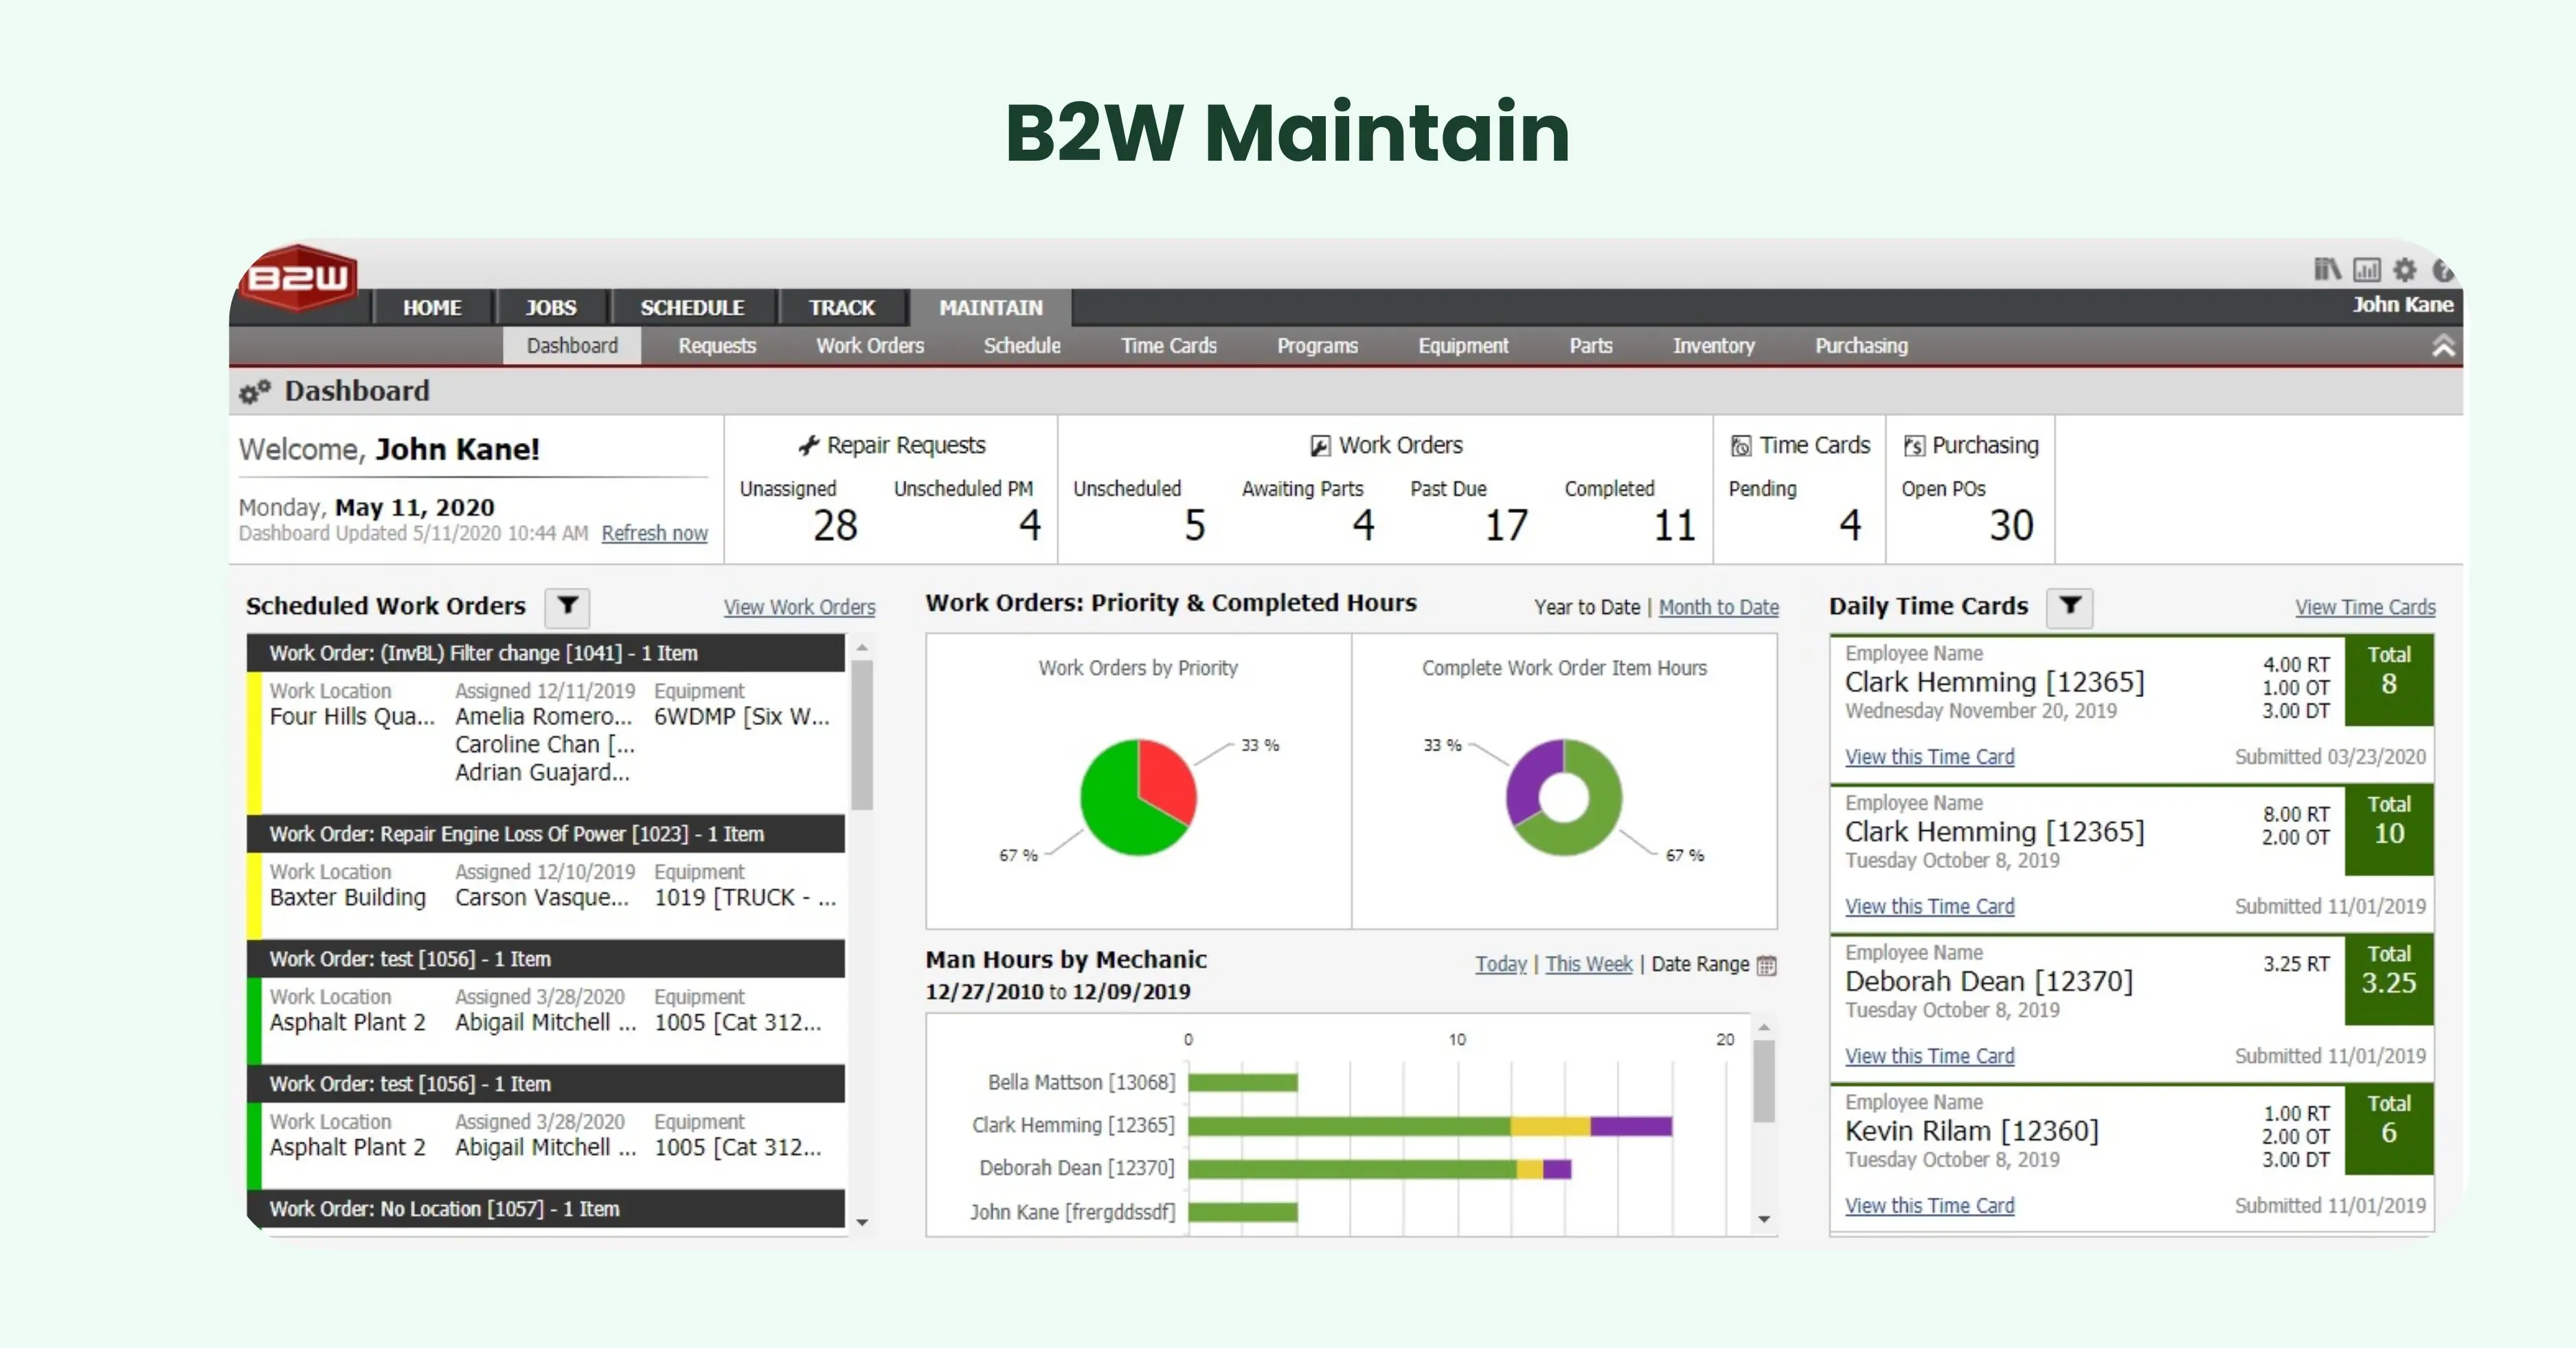
Task: Open the library books icon
Action: 2327,269
